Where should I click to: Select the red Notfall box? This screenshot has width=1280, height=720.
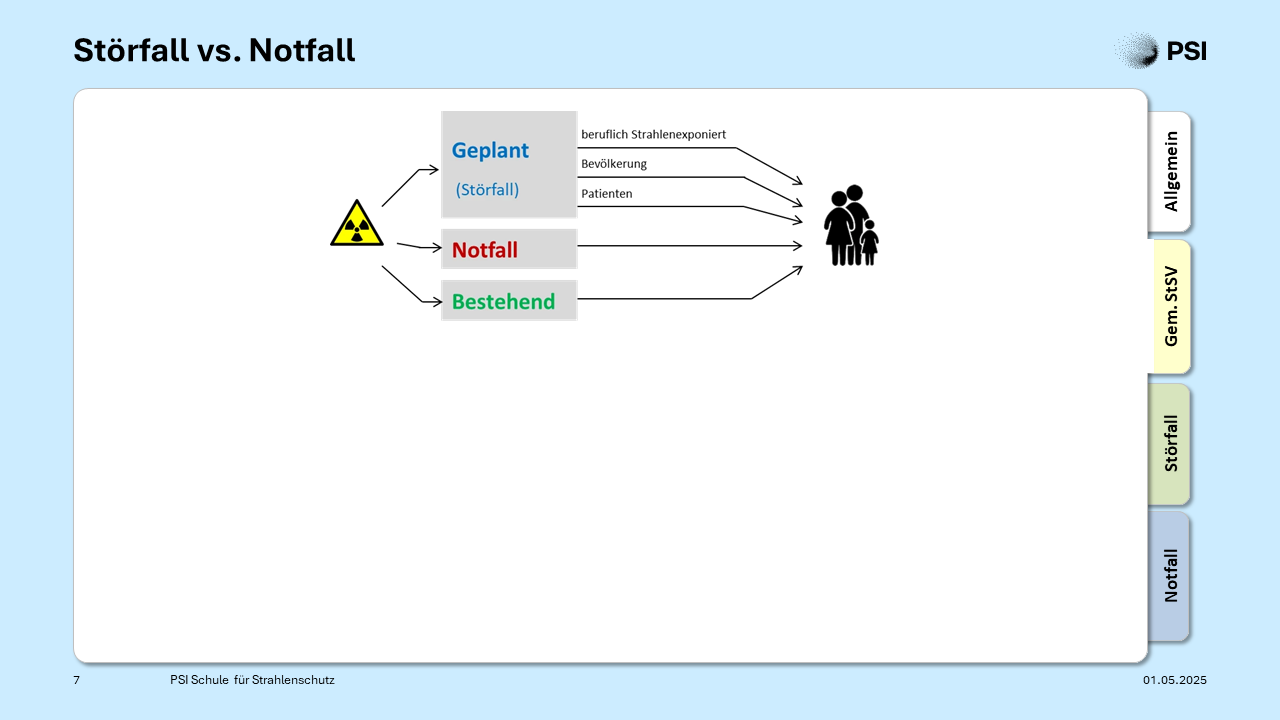point(509,249)
